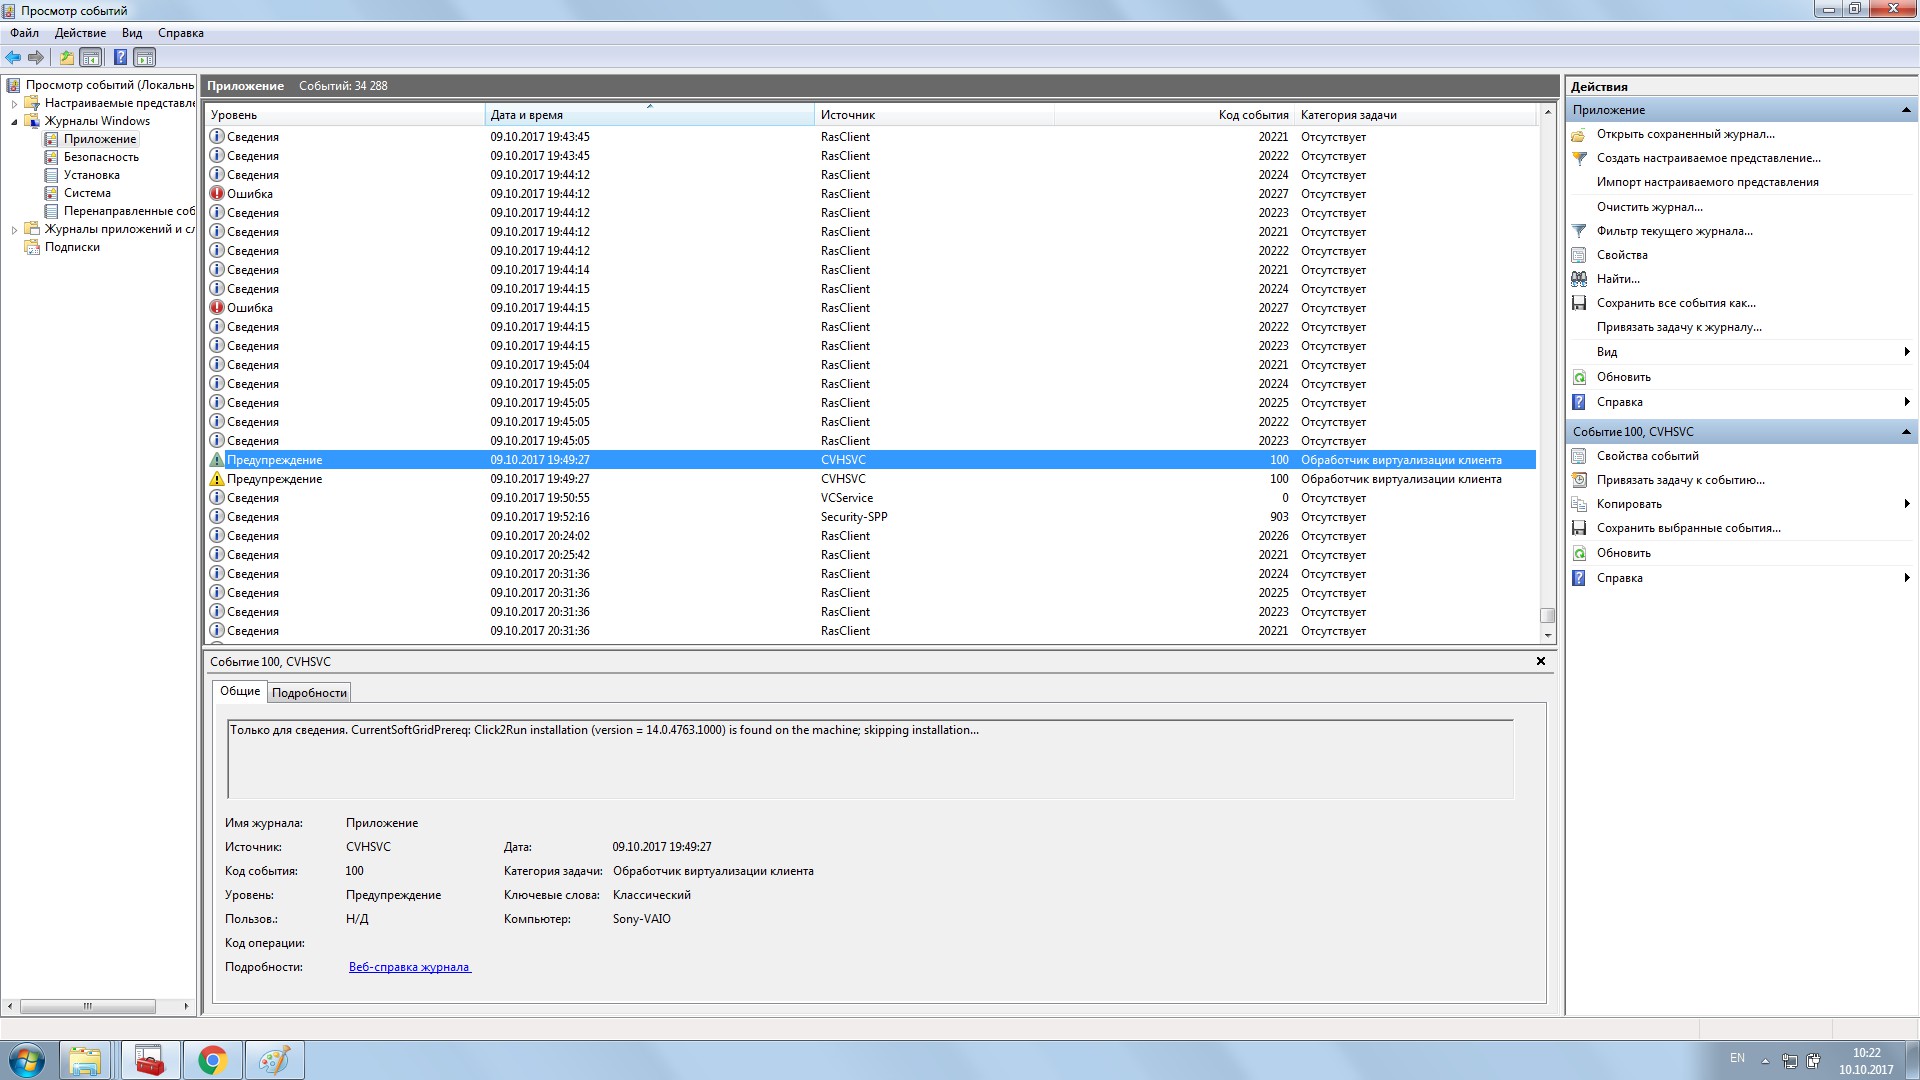1920x1080 pixels.
Task: Expand Журналы приложений и служб node
Action: tap(14, 229)
